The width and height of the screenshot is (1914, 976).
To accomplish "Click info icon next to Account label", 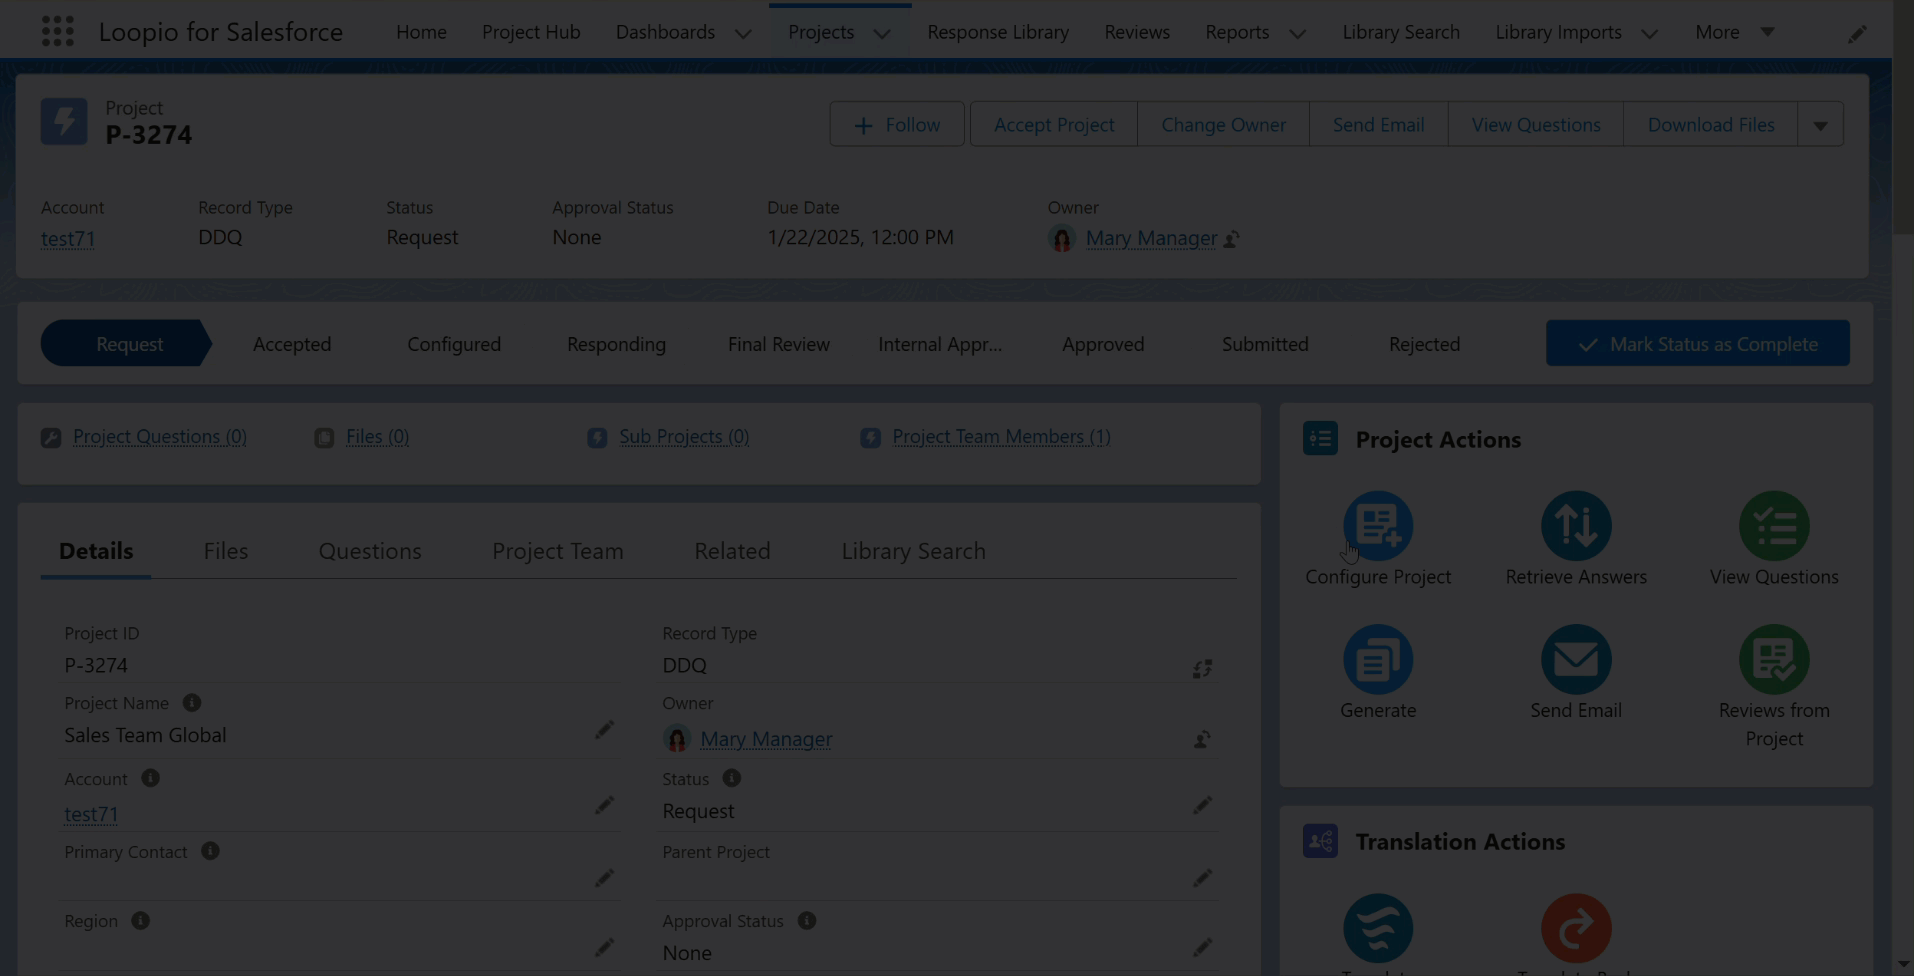I will (150, 778).
